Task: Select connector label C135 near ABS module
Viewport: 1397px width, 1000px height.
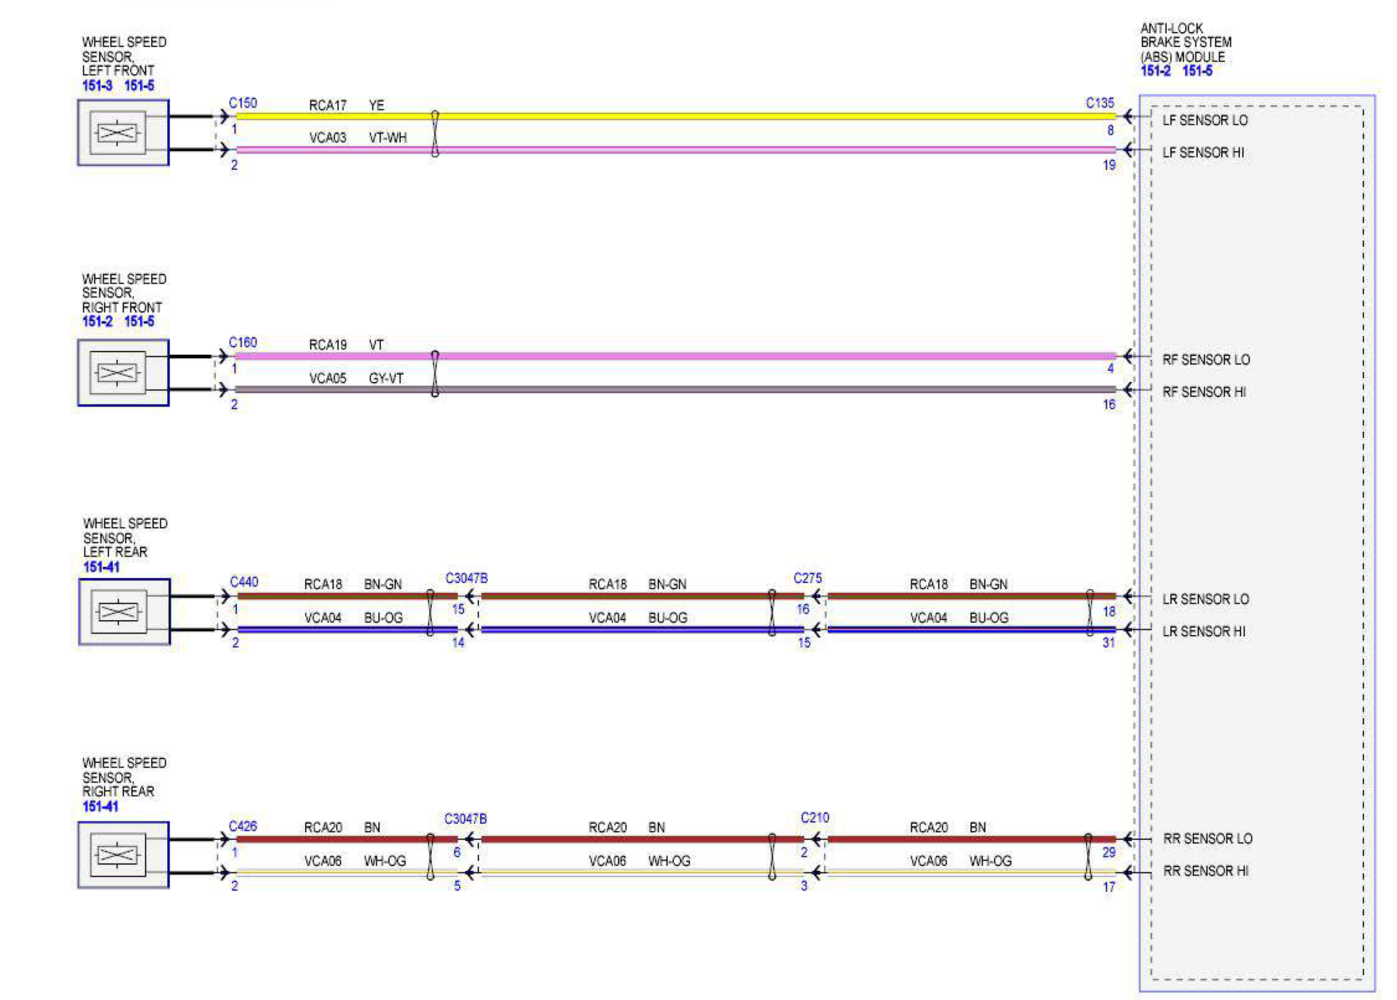Action: click(x=1100, y=103)
